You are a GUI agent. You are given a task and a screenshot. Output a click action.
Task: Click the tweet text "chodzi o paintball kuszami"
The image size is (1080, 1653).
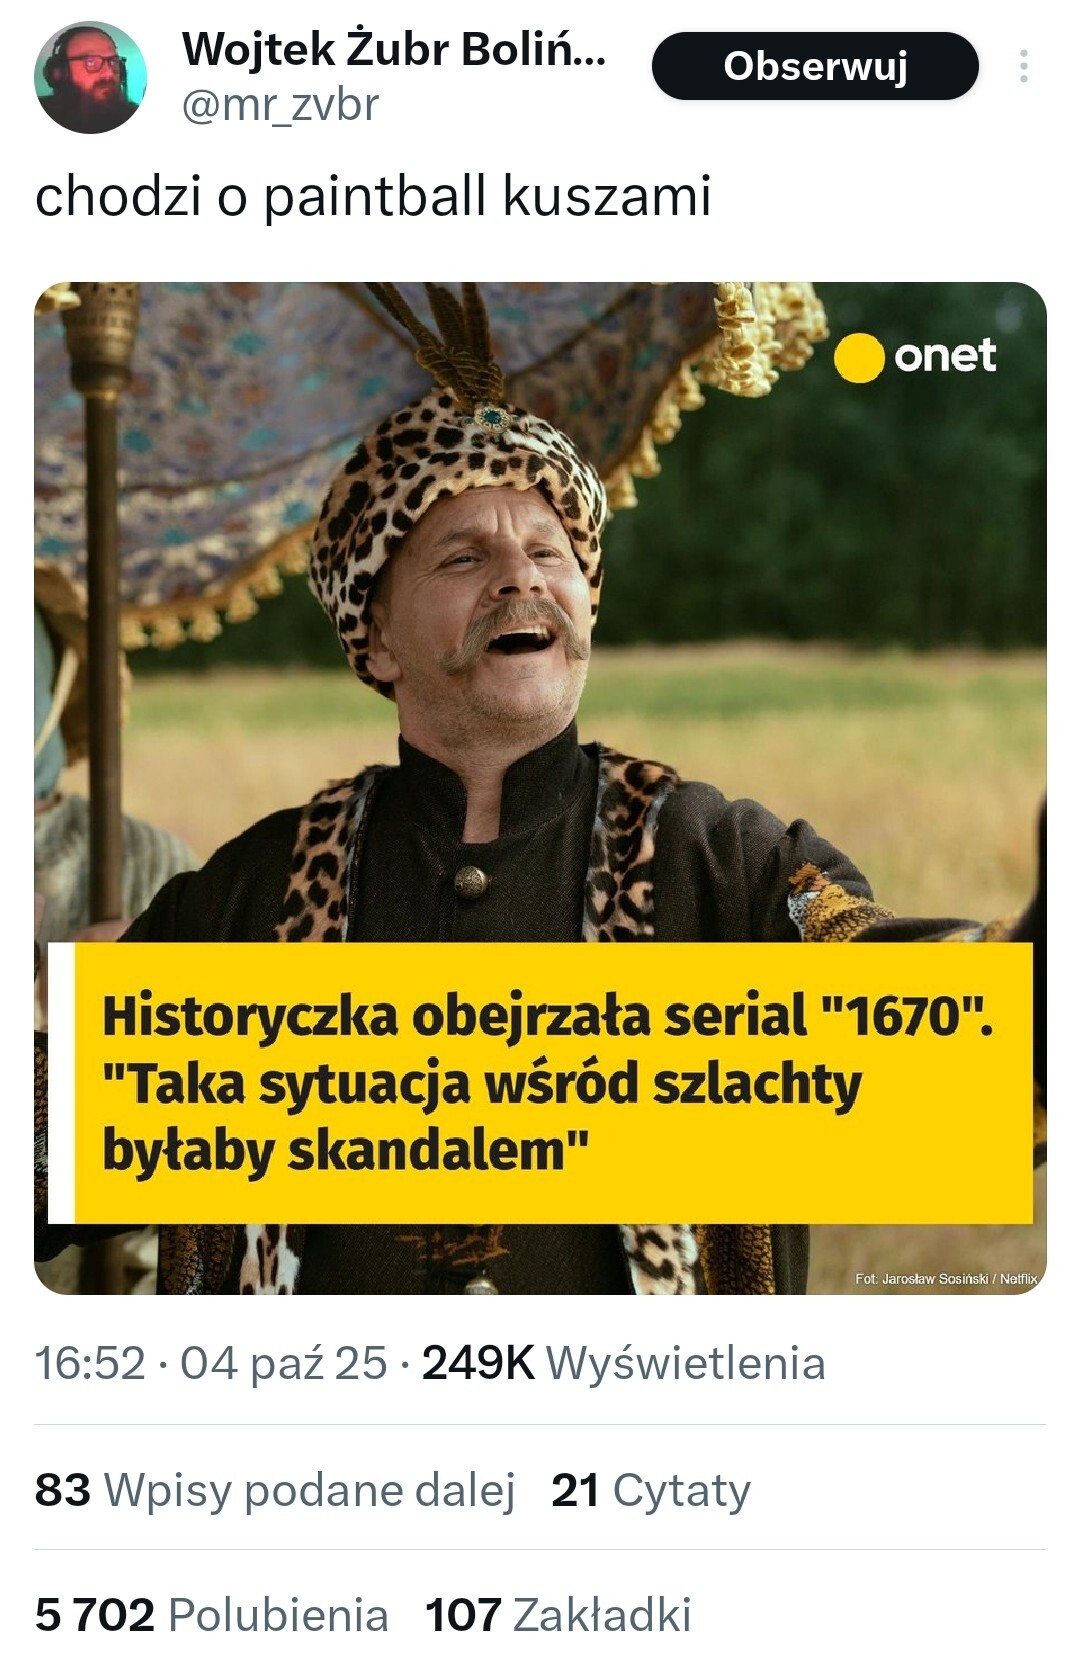click(x=373, y=195)
